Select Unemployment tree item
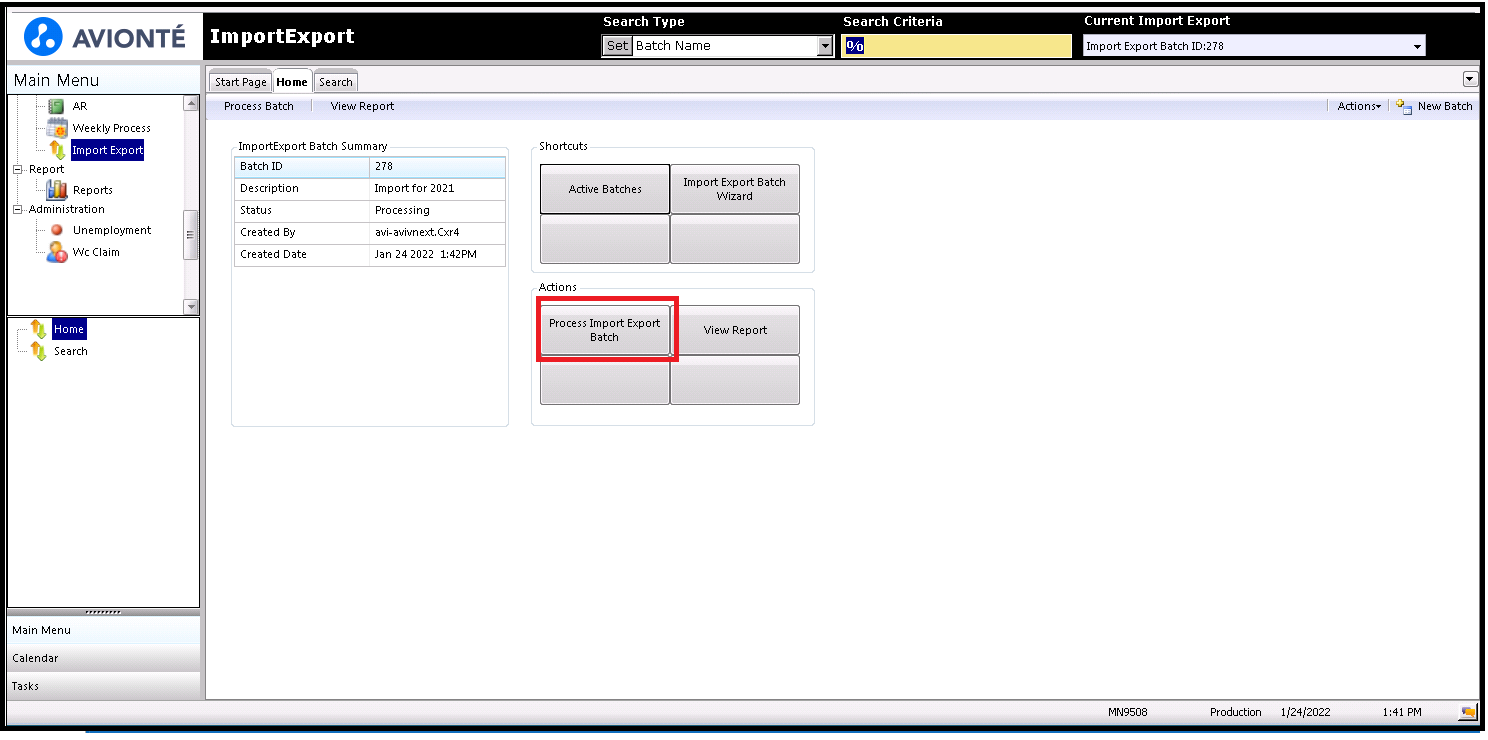 (112, 230)
